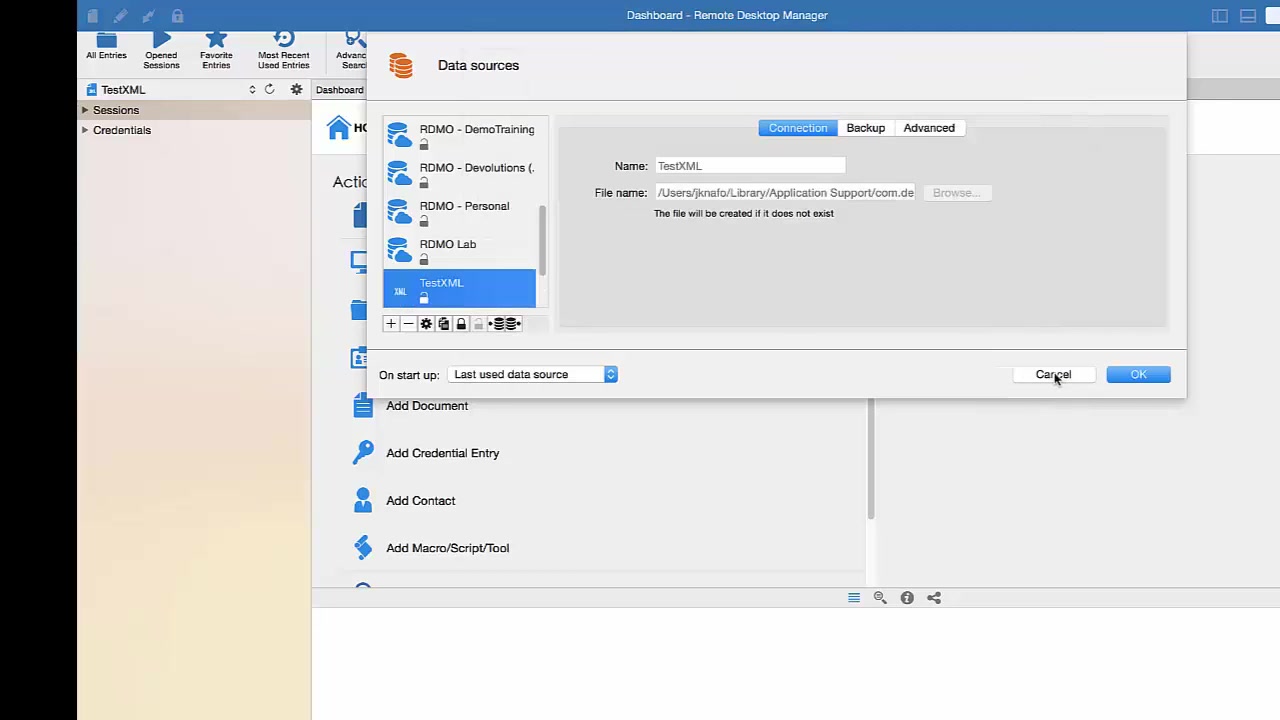Click the plus icon to add a data source
The height and width of the screenshot is (720, 1280).
pos(391,323)
